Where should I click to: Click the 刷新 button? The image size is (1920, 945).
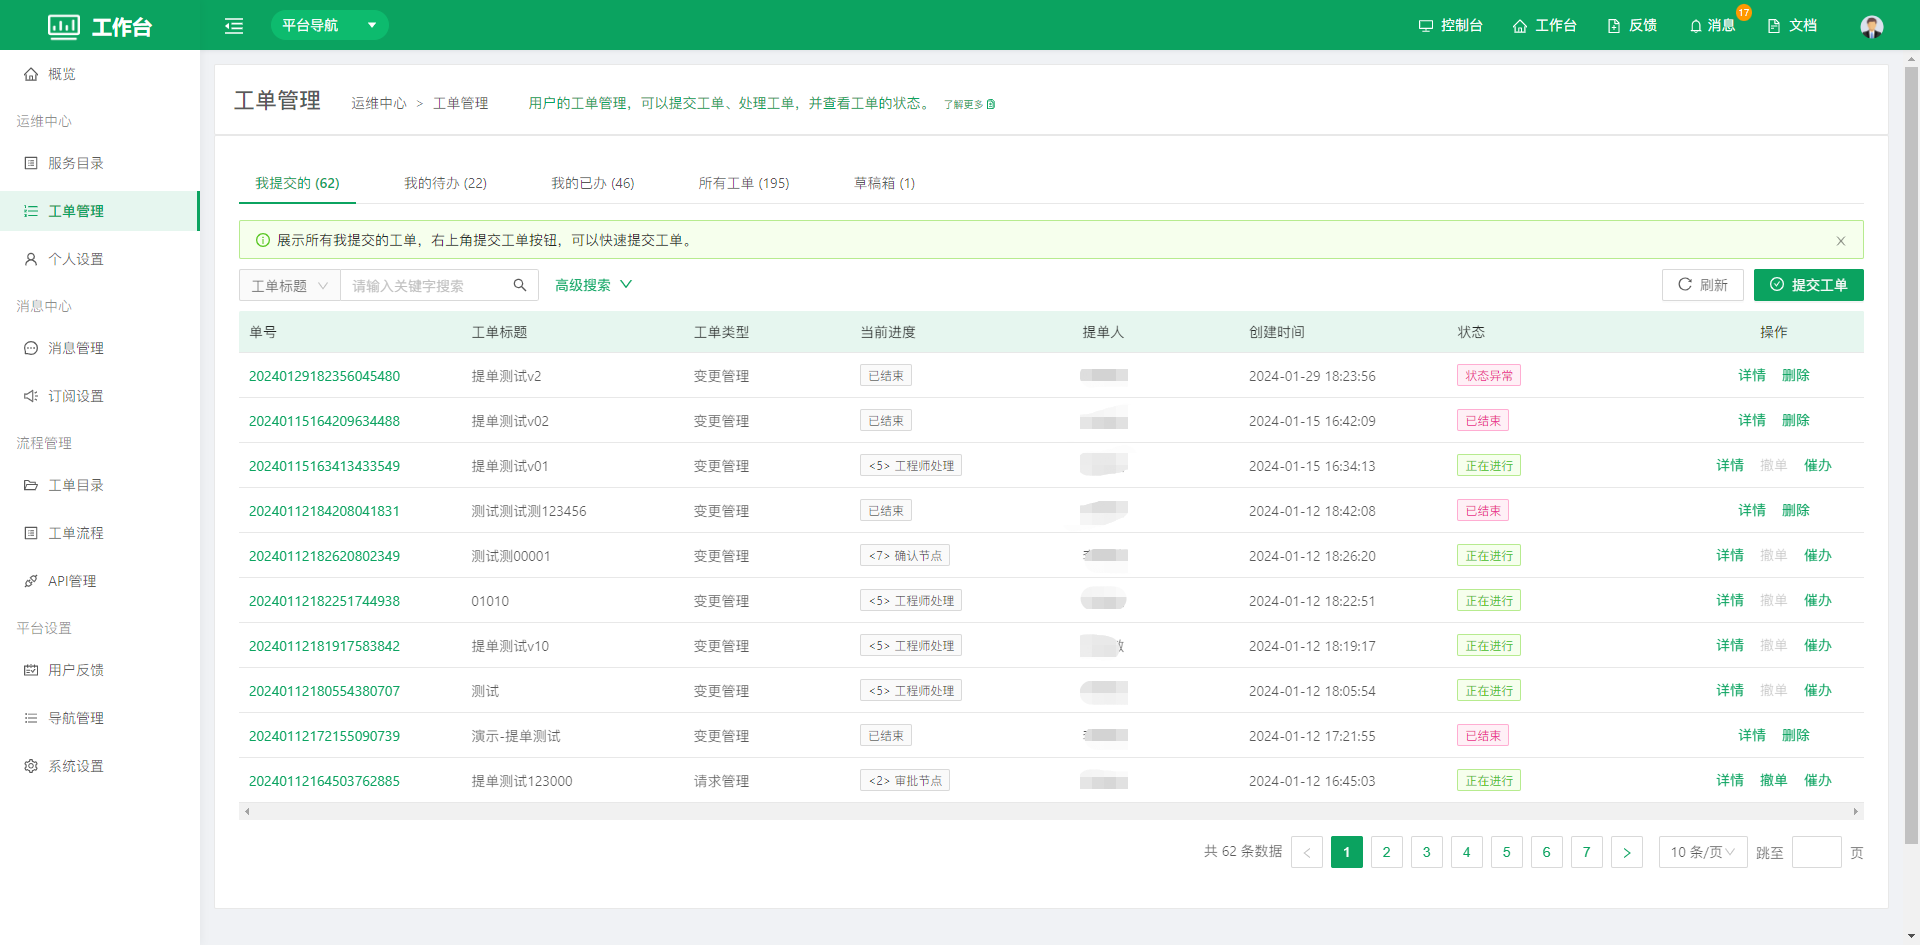point(1702,285)
